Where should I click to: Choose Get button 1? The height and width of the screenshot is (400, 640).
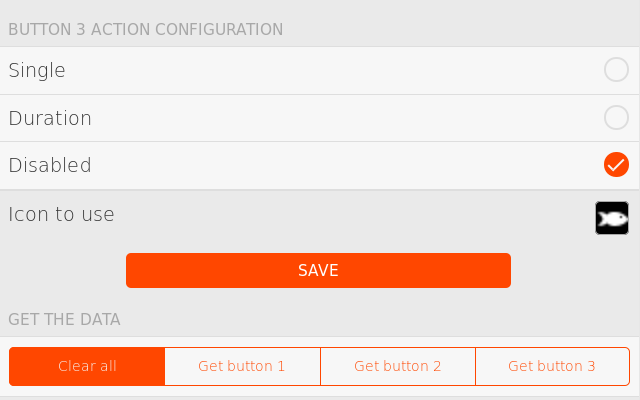click(x=242, y=366)
